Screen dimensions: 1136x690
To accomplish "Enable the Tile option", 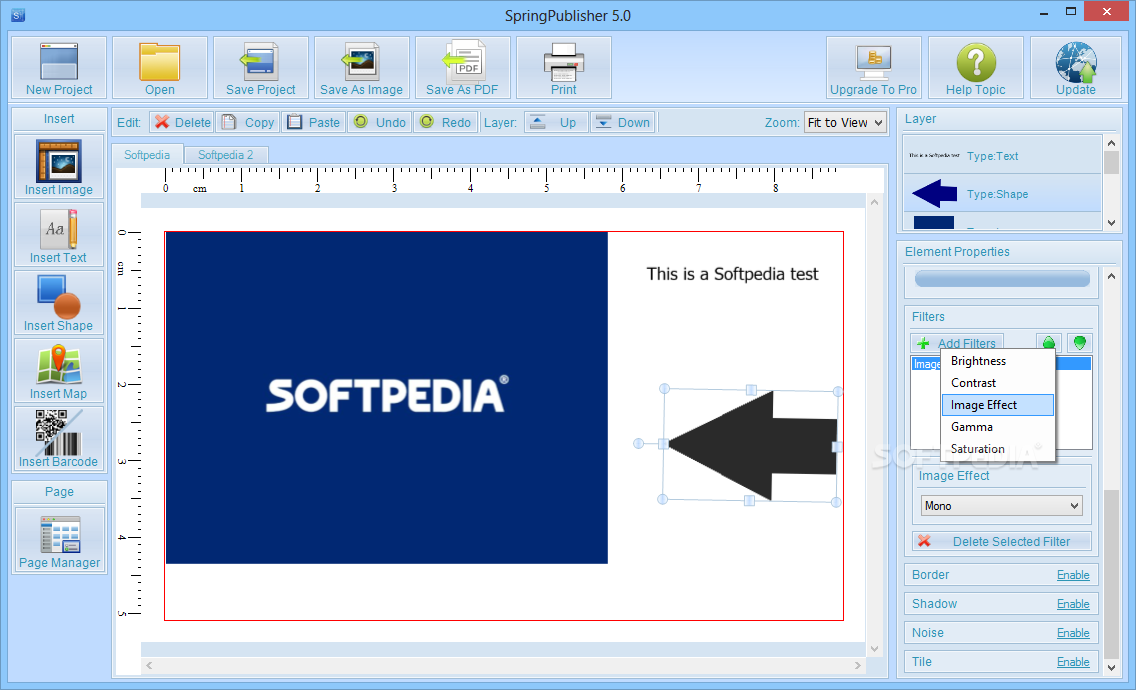I will point(1073,662).
